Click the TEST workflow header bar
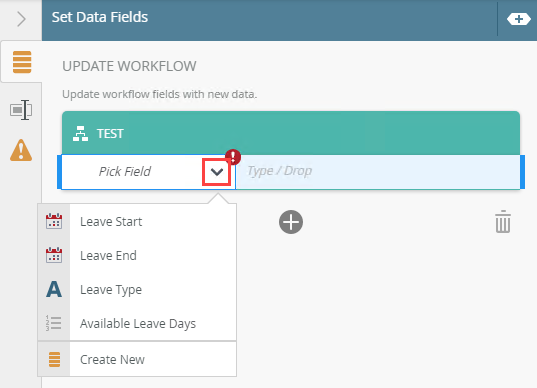This screenshot has height=388, width=537. pos(291,133)
